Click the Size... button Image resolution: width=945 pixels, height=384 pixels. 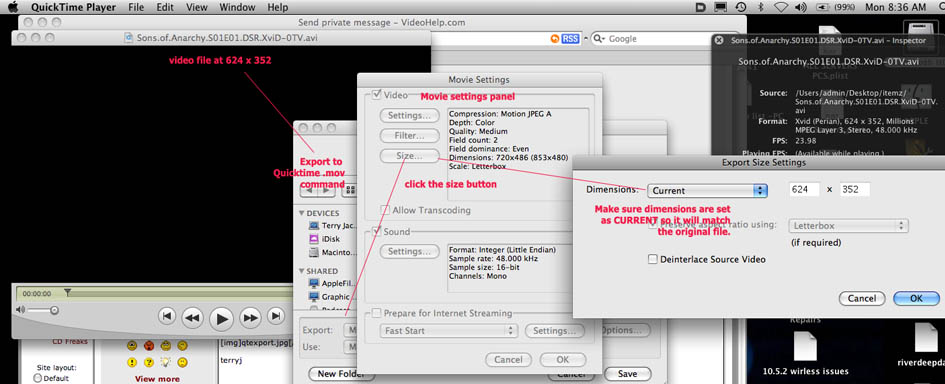[409, 156]
